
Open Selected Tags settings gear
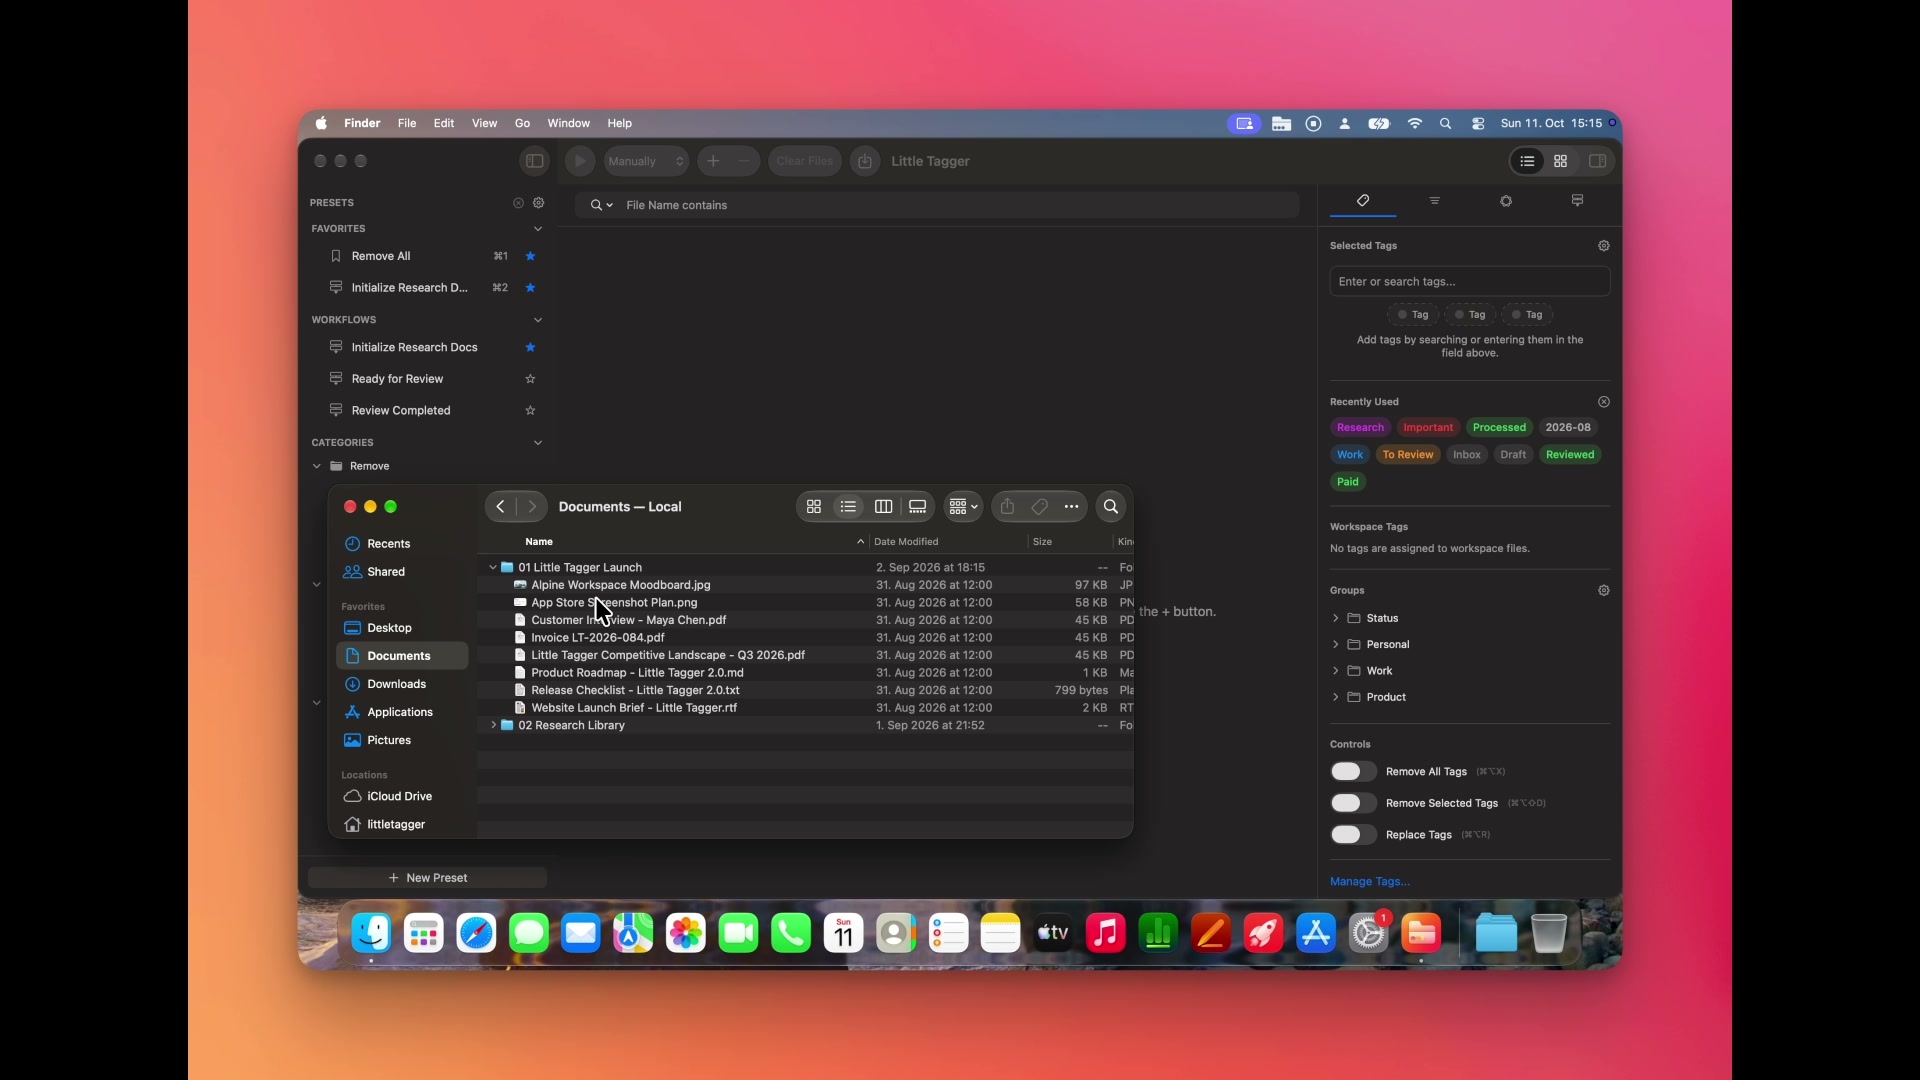(1604, 246)
